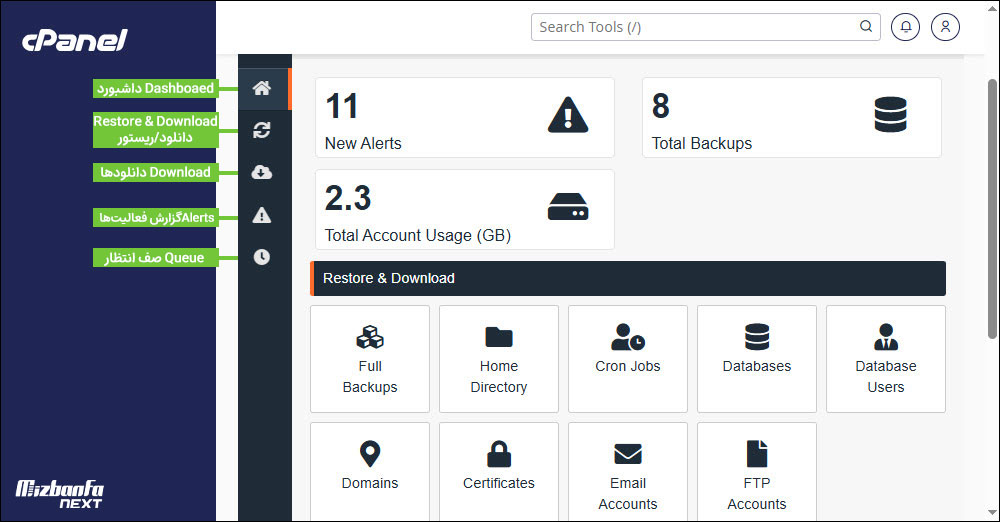Image resolution: width=1000 pixels, height=522 pixels.
Task: Select the Cron Jobs tile
Action: pyautogui.click(x=628, y=359)
